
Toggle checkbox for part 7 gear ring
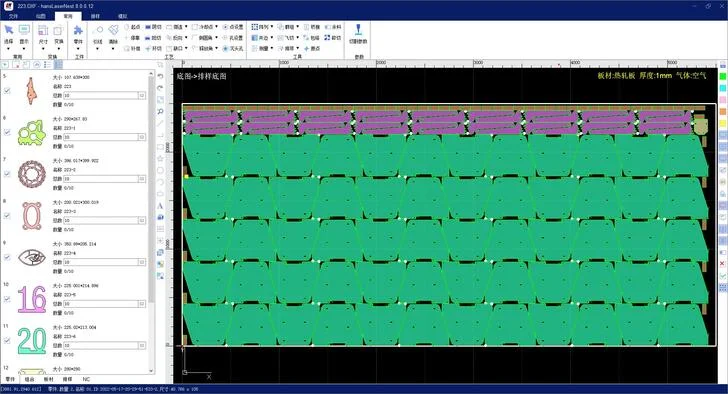coord(7,174)
